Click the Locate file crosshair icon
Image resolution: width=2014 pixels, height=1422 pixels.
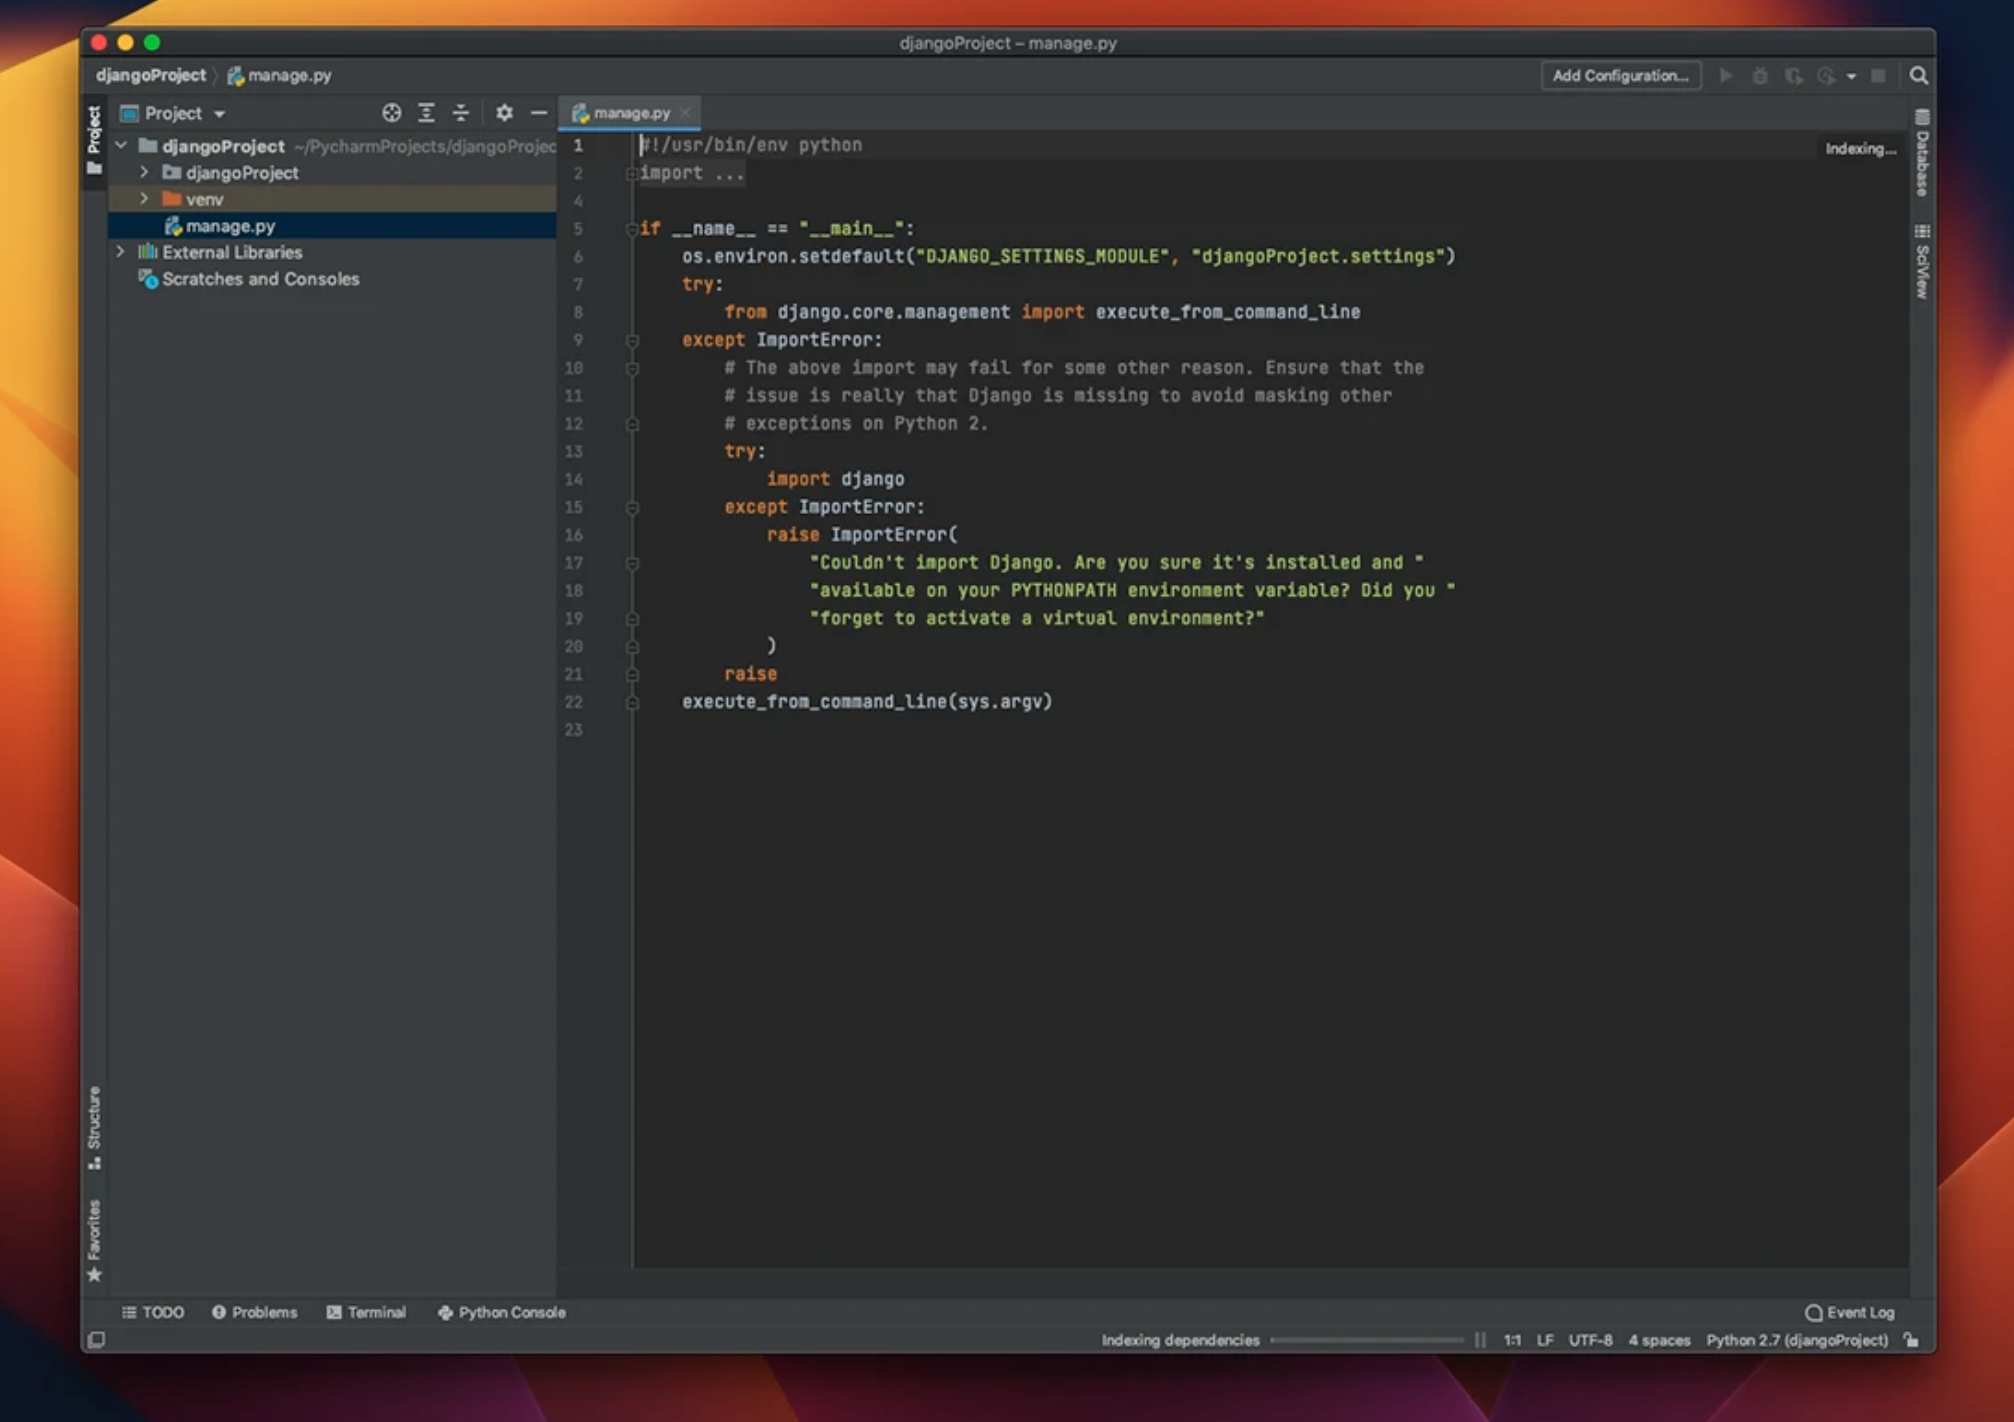point(391,112)
